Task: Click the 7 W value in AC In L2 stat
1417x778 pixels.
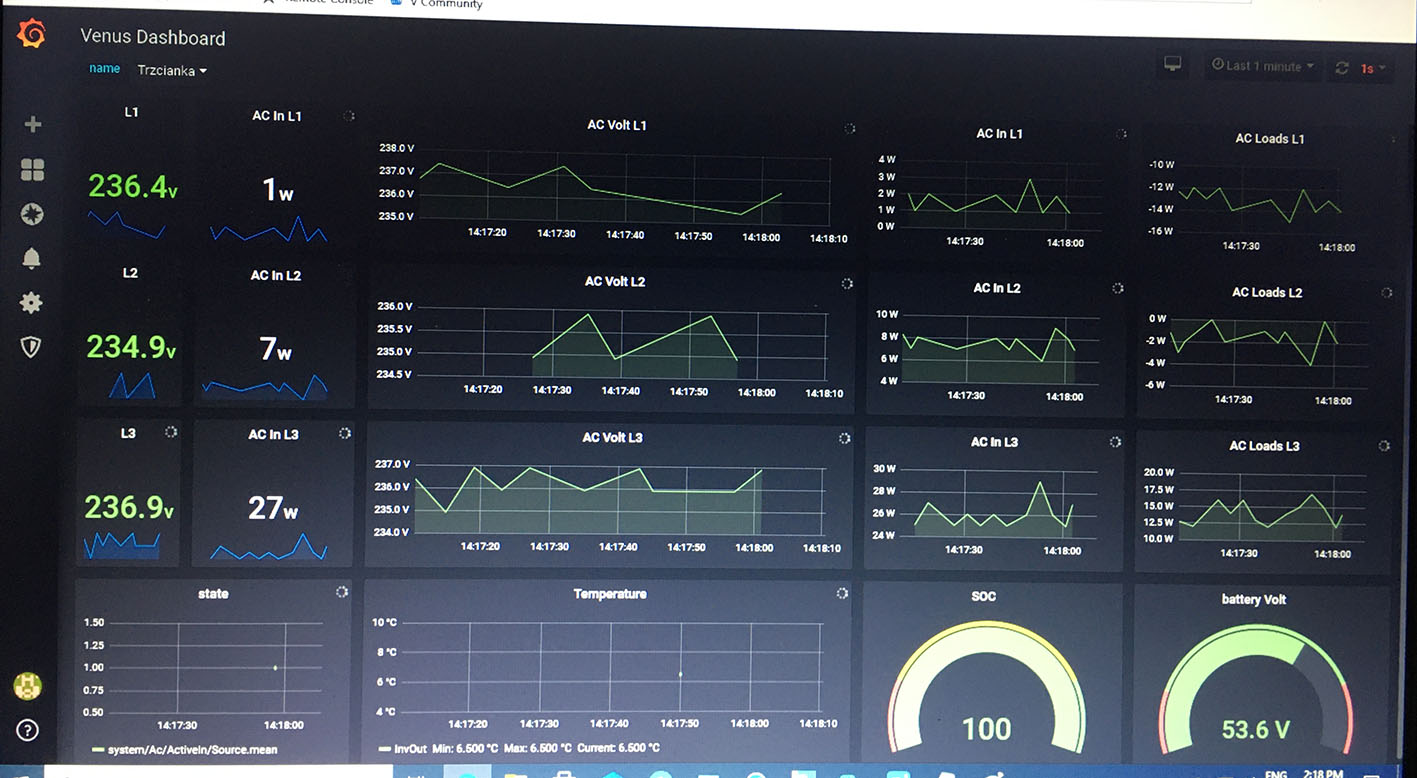Action: (275, 349)
